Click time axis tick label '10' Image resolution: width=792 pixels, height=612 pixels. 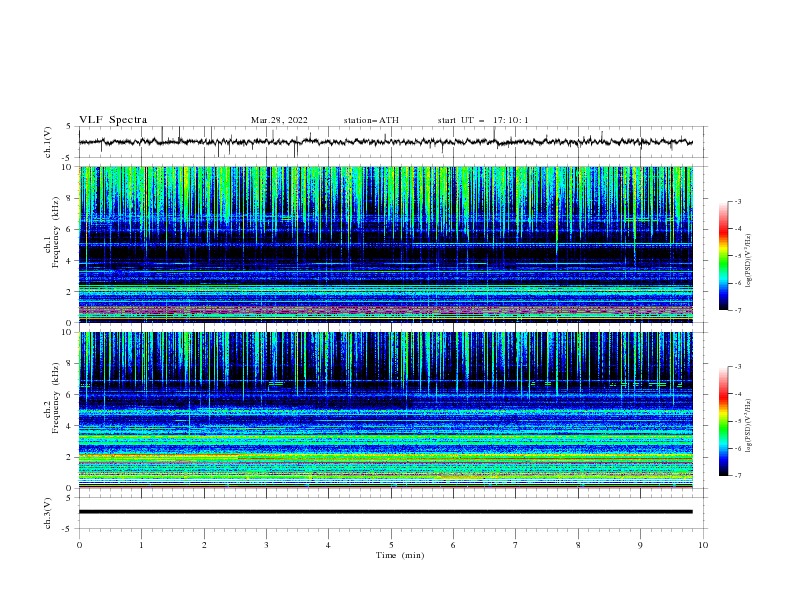pyautogui.click(x=703, y=545)
